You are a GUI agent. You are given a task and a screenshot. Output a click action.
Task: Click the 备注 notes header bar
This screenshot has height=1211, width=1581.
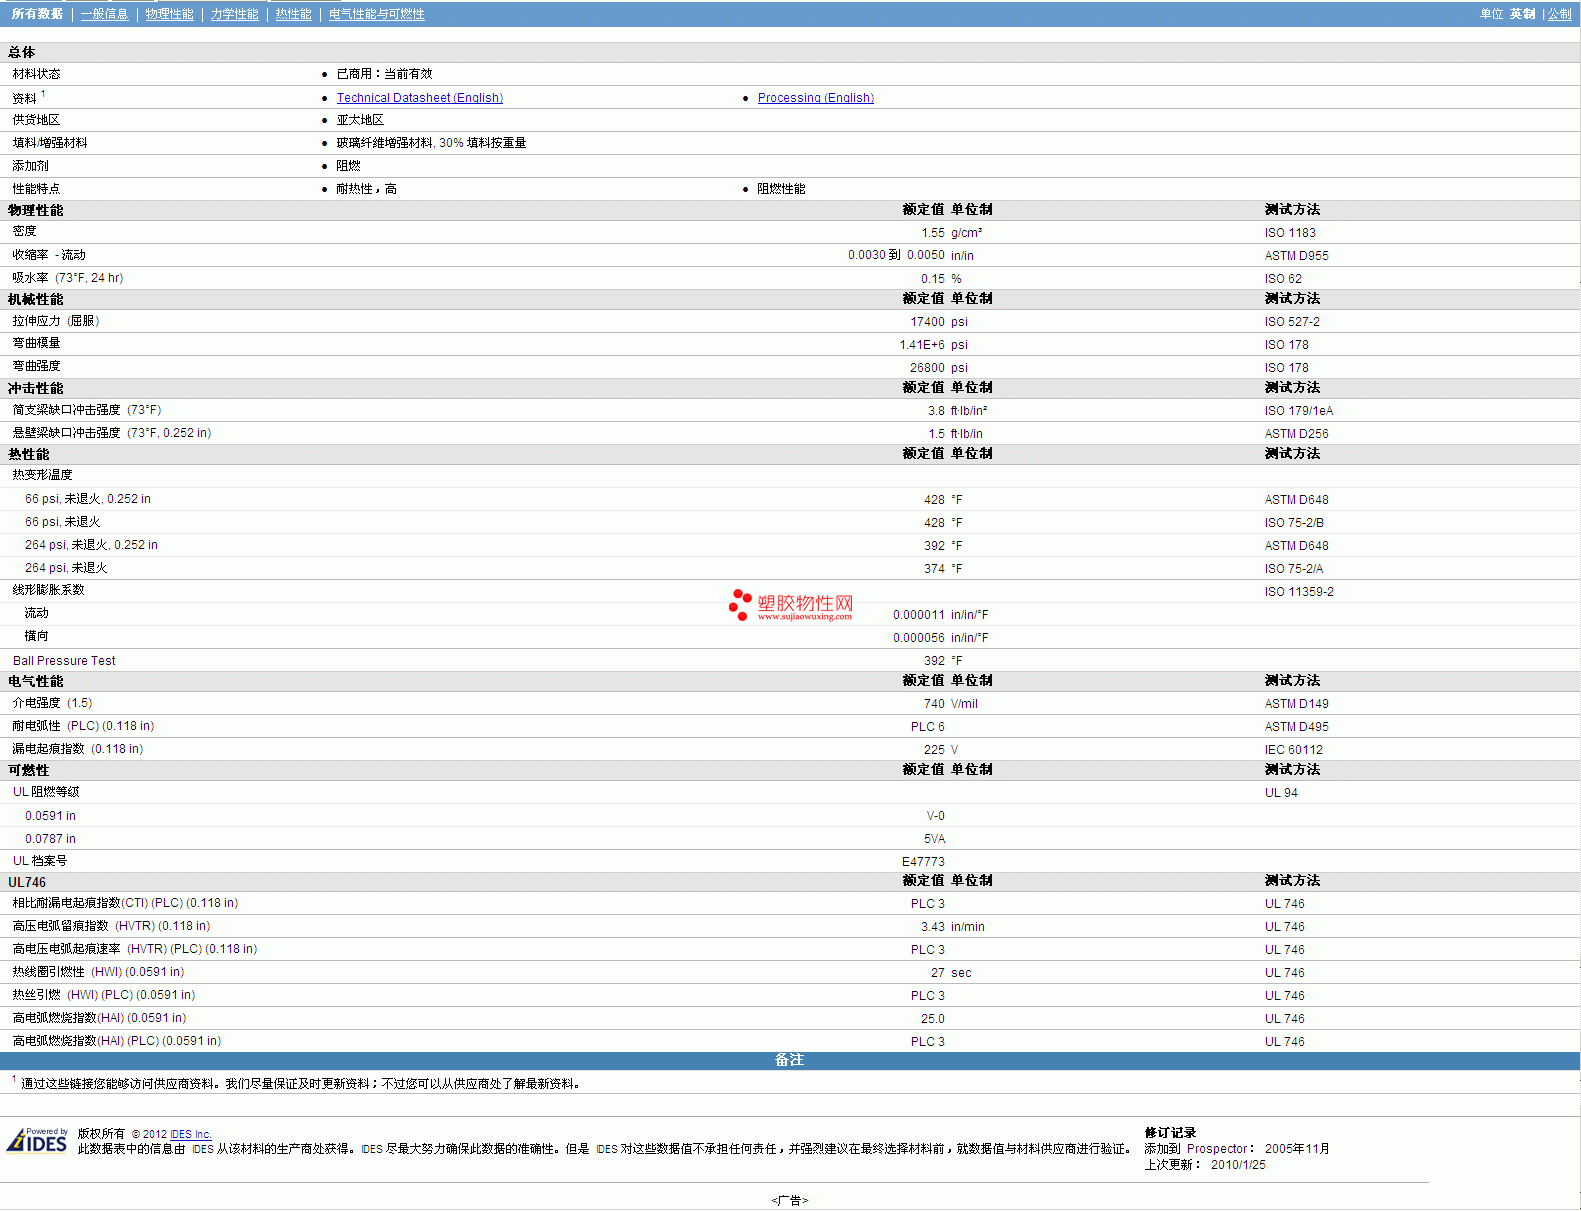790,1060
